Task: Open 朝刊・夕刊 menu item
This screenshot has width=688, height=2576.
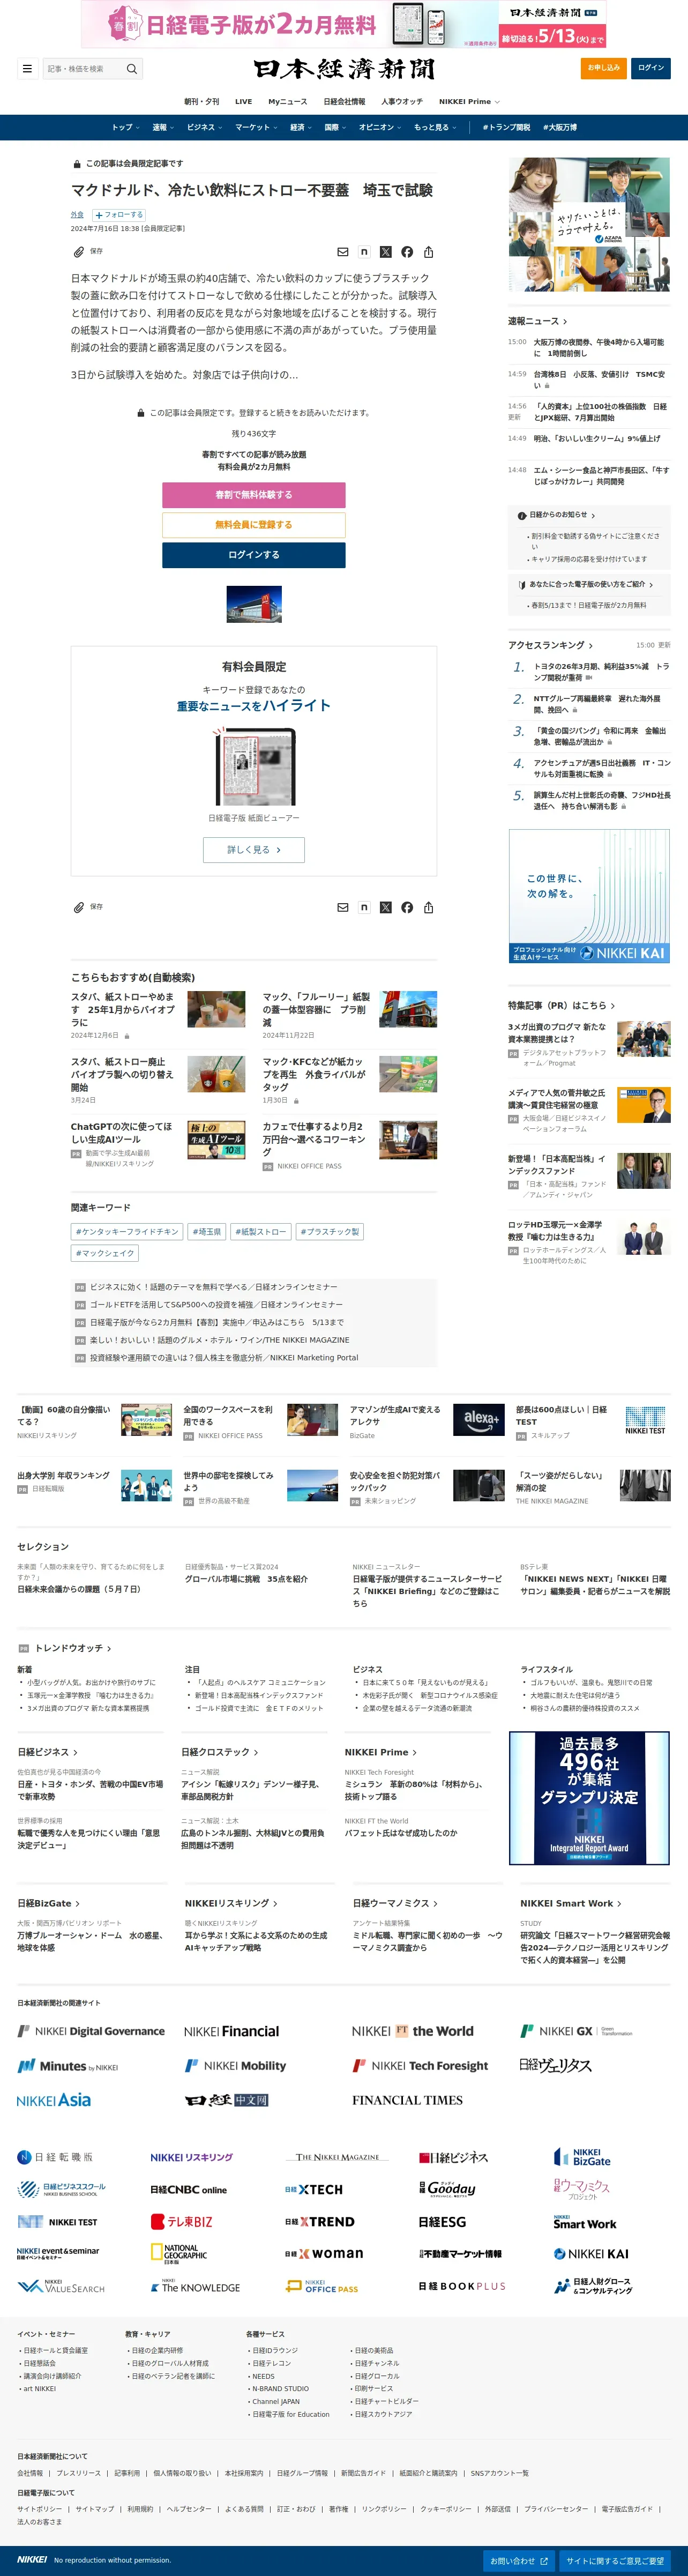Action: [x=201, y=101]
